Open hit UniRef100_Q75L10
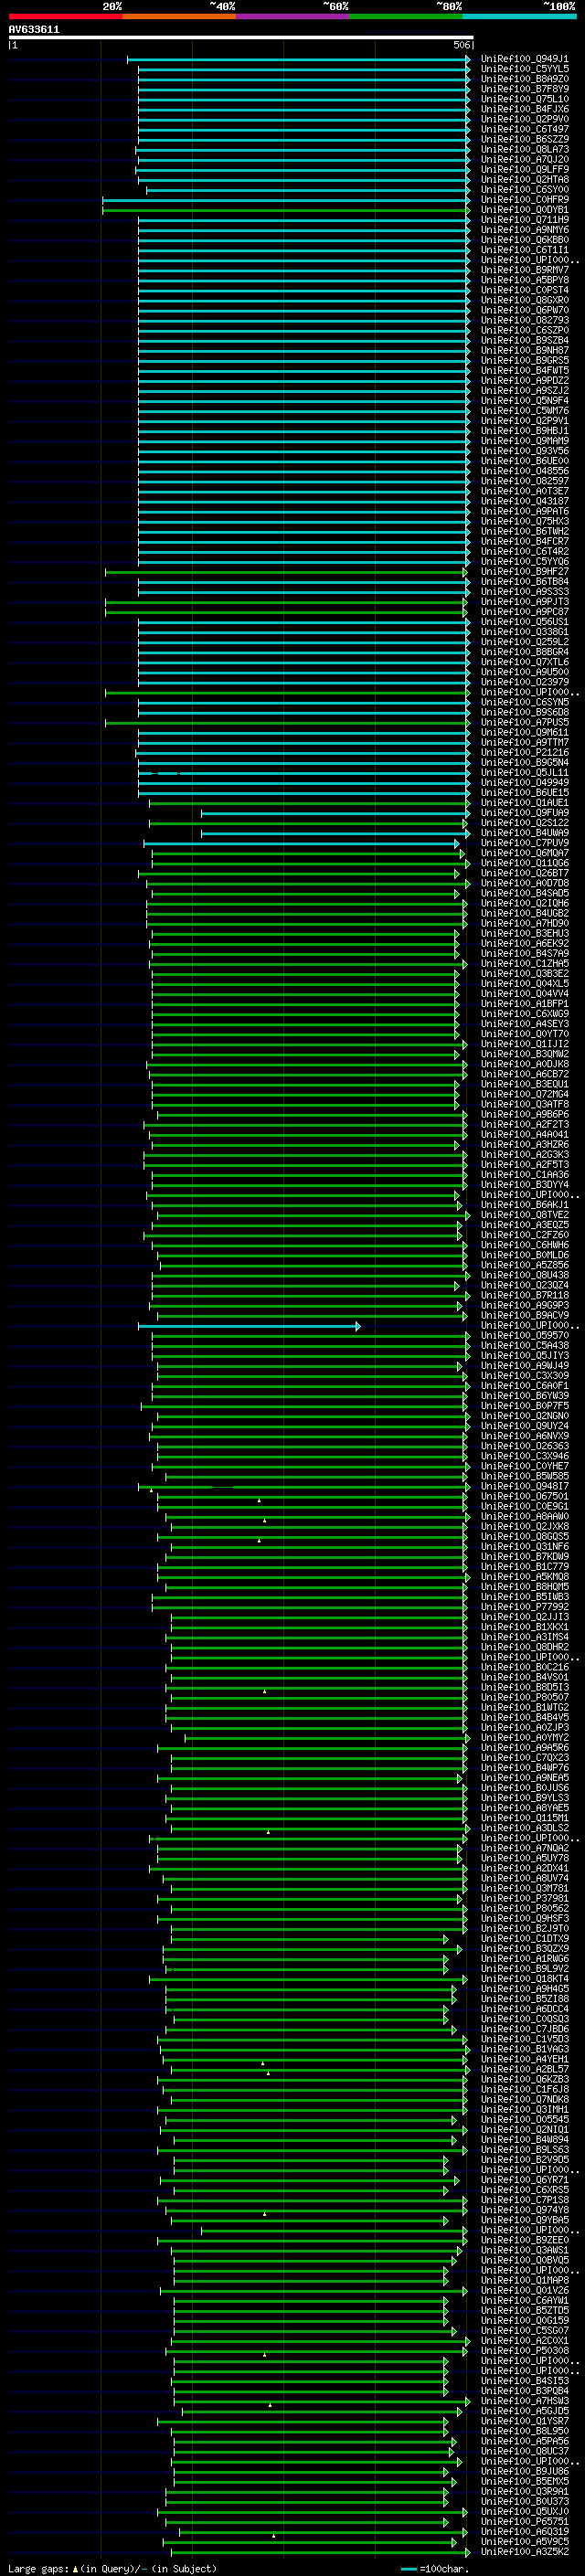Screen dimensions: 585x2576 524,99
